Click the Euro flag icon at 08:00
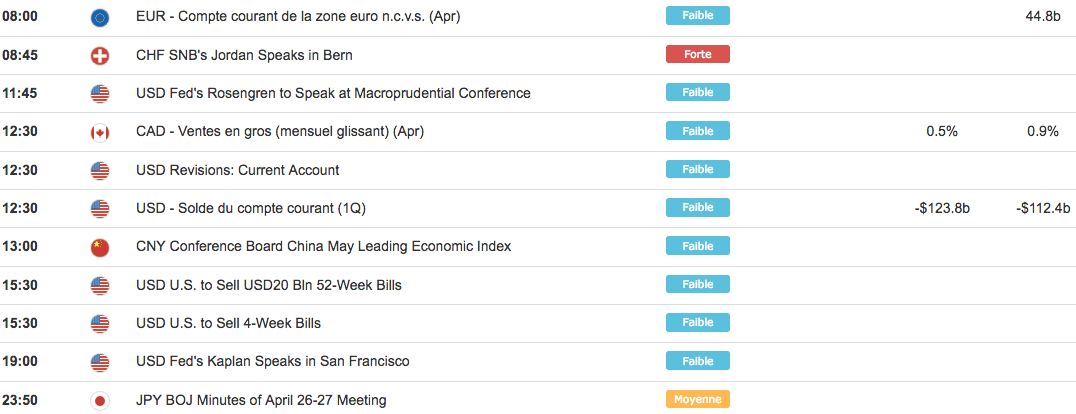The image size is (1076, 414). click(x=99, y=17)
